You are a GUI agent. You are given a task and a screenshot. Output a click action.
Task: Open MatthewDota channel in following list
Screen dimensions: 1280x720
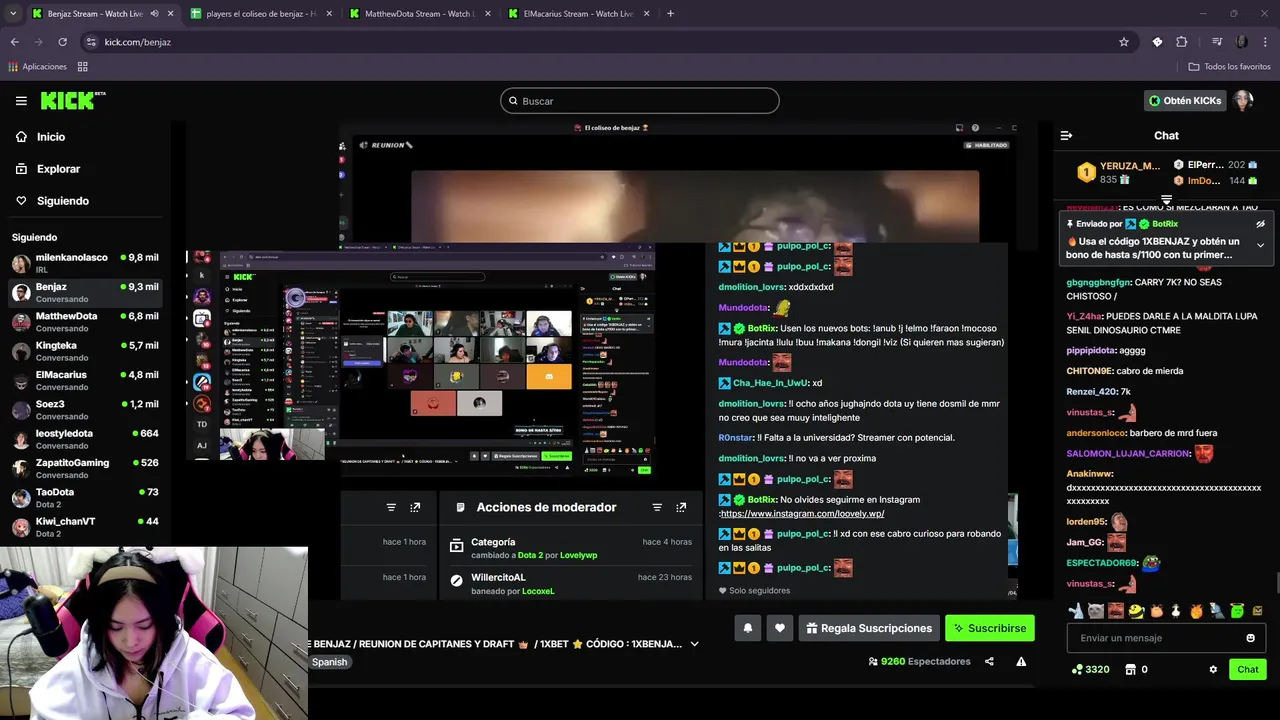(85, 322)
